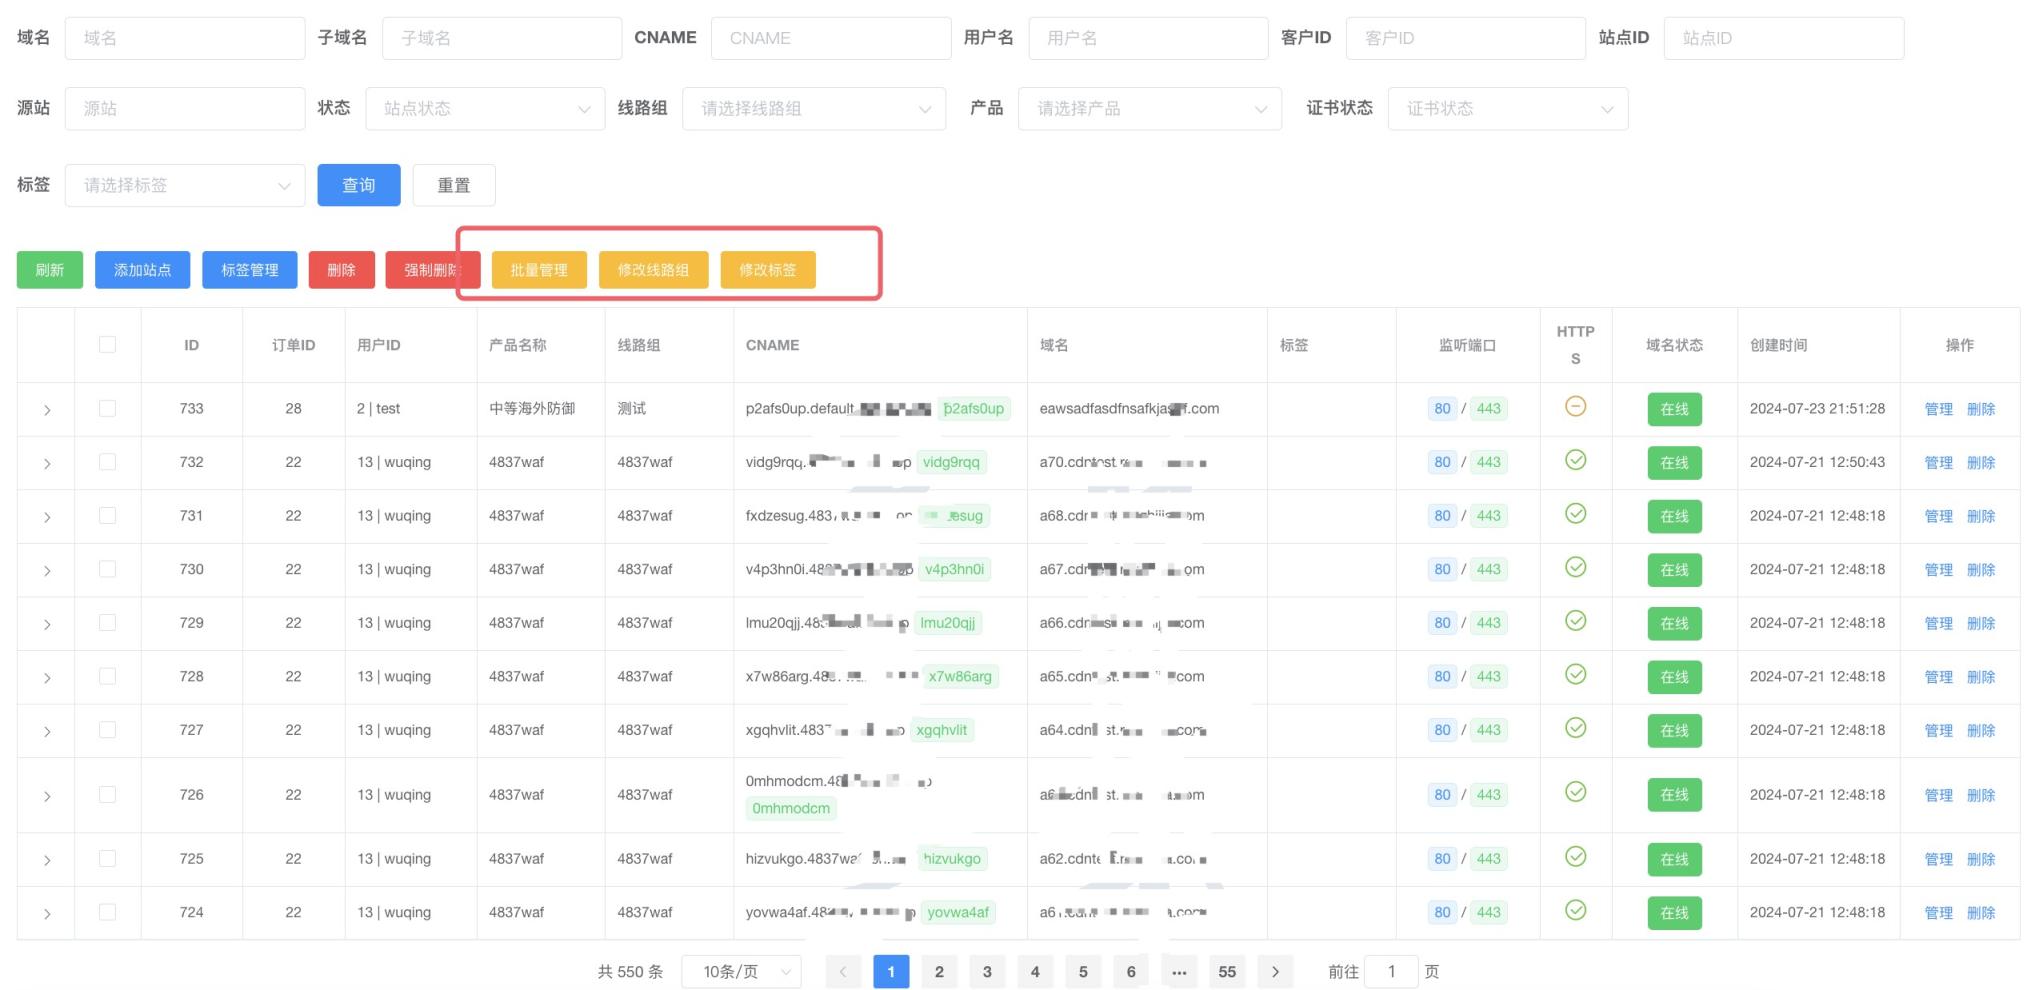This screenshot has height=990, width=2035.
Task: Open the 站点状态 status dropdown
Action: coord(485,108)
